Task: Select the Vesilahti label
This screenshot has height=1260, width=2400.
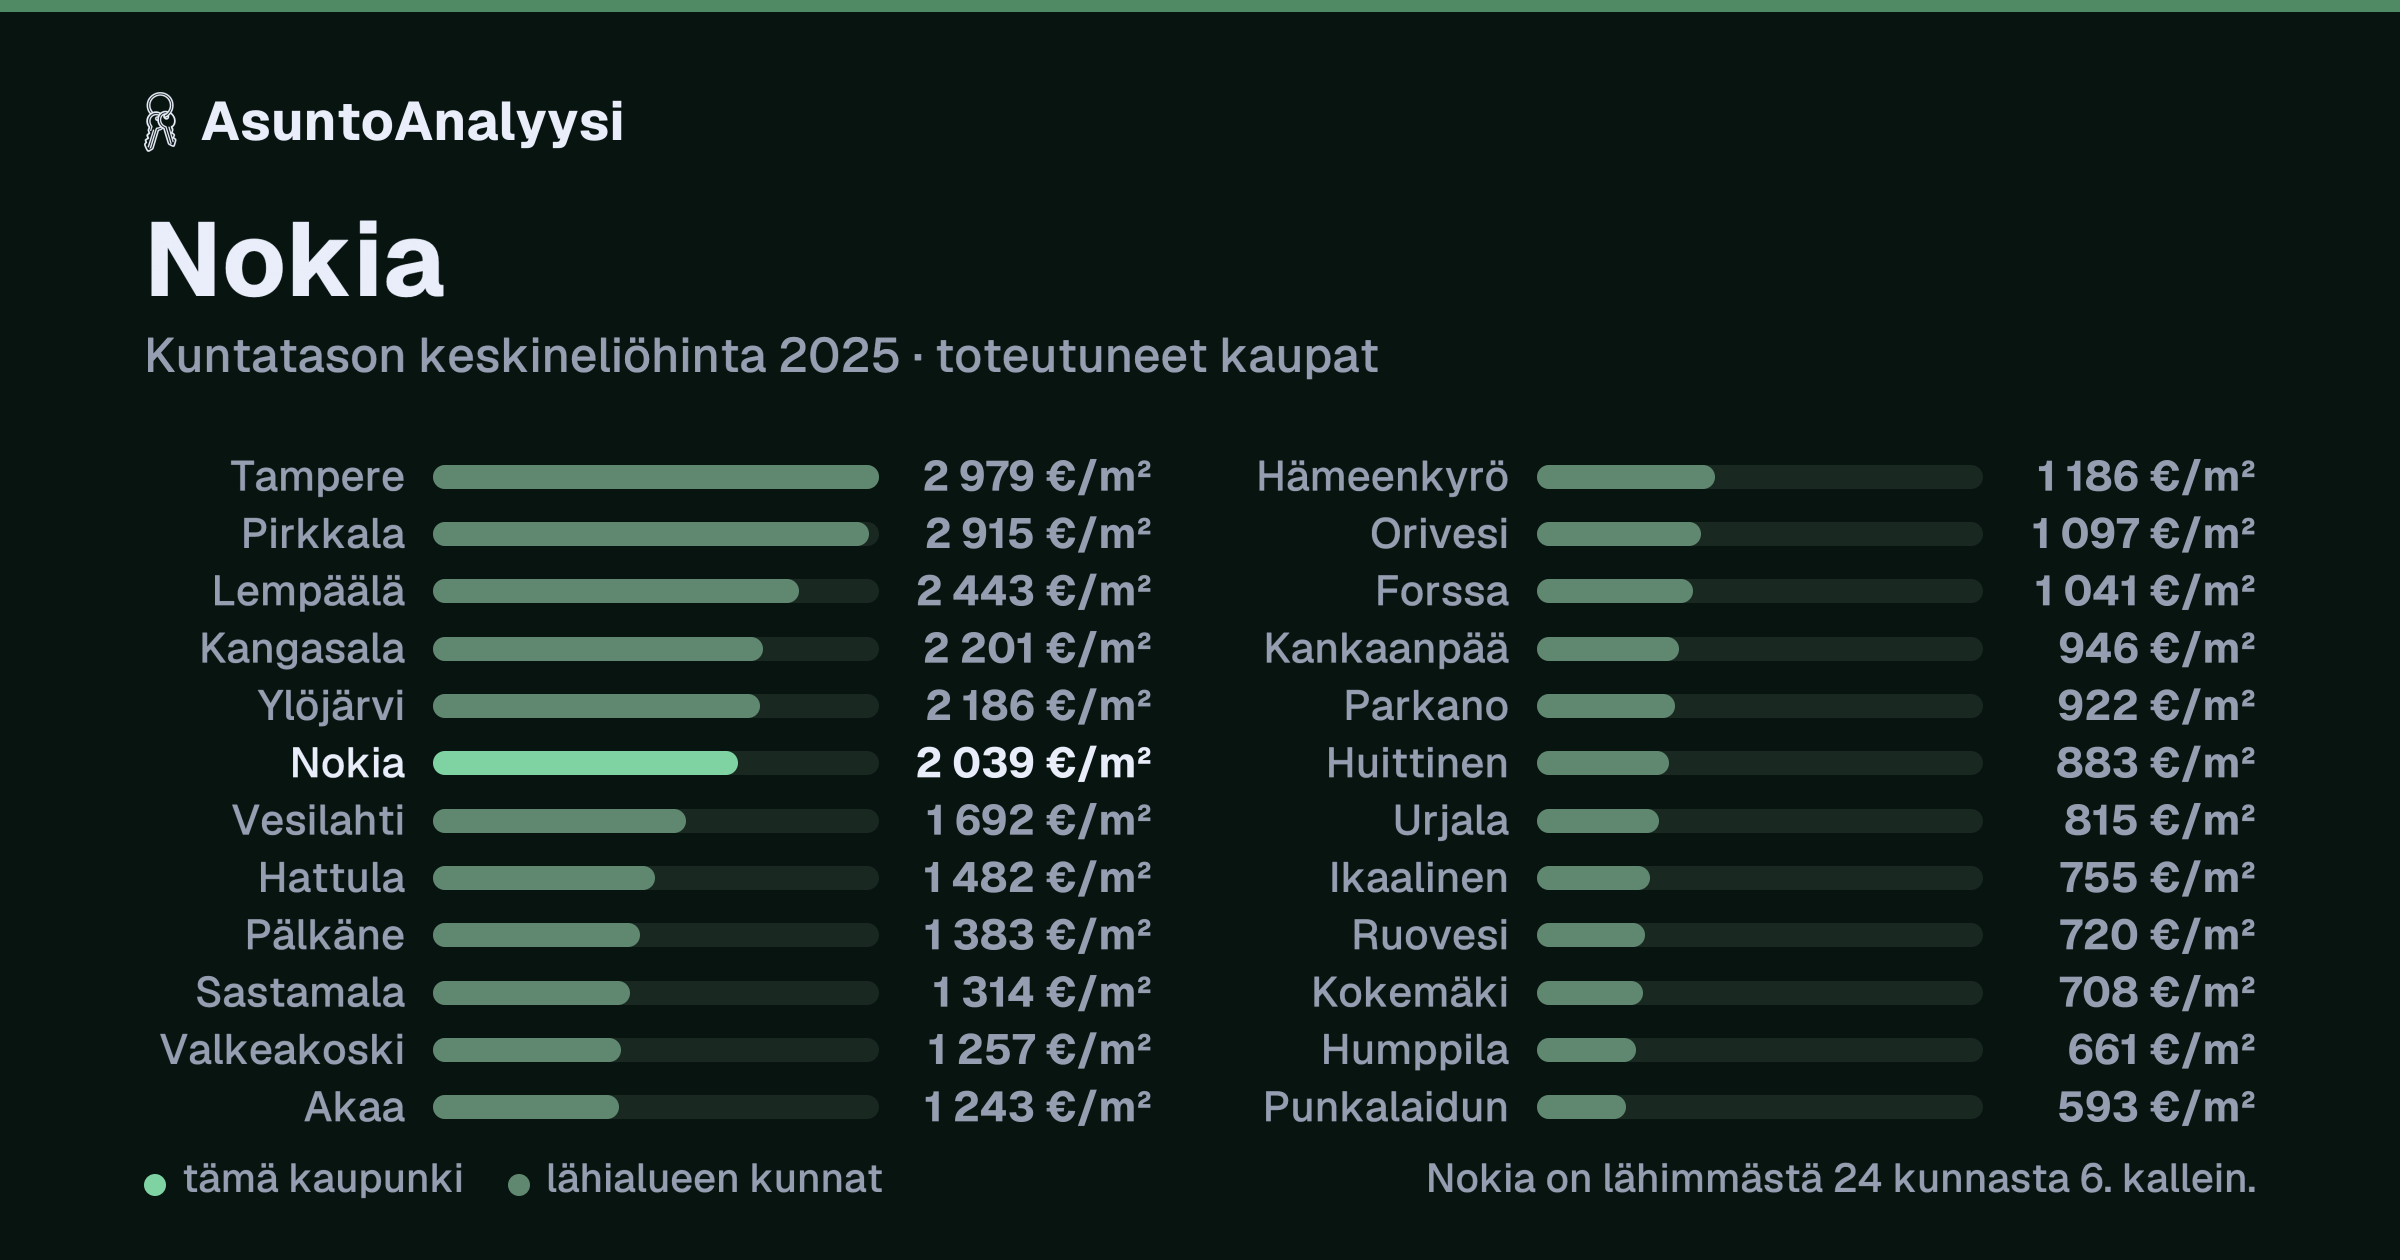Action: pos(318,821)
